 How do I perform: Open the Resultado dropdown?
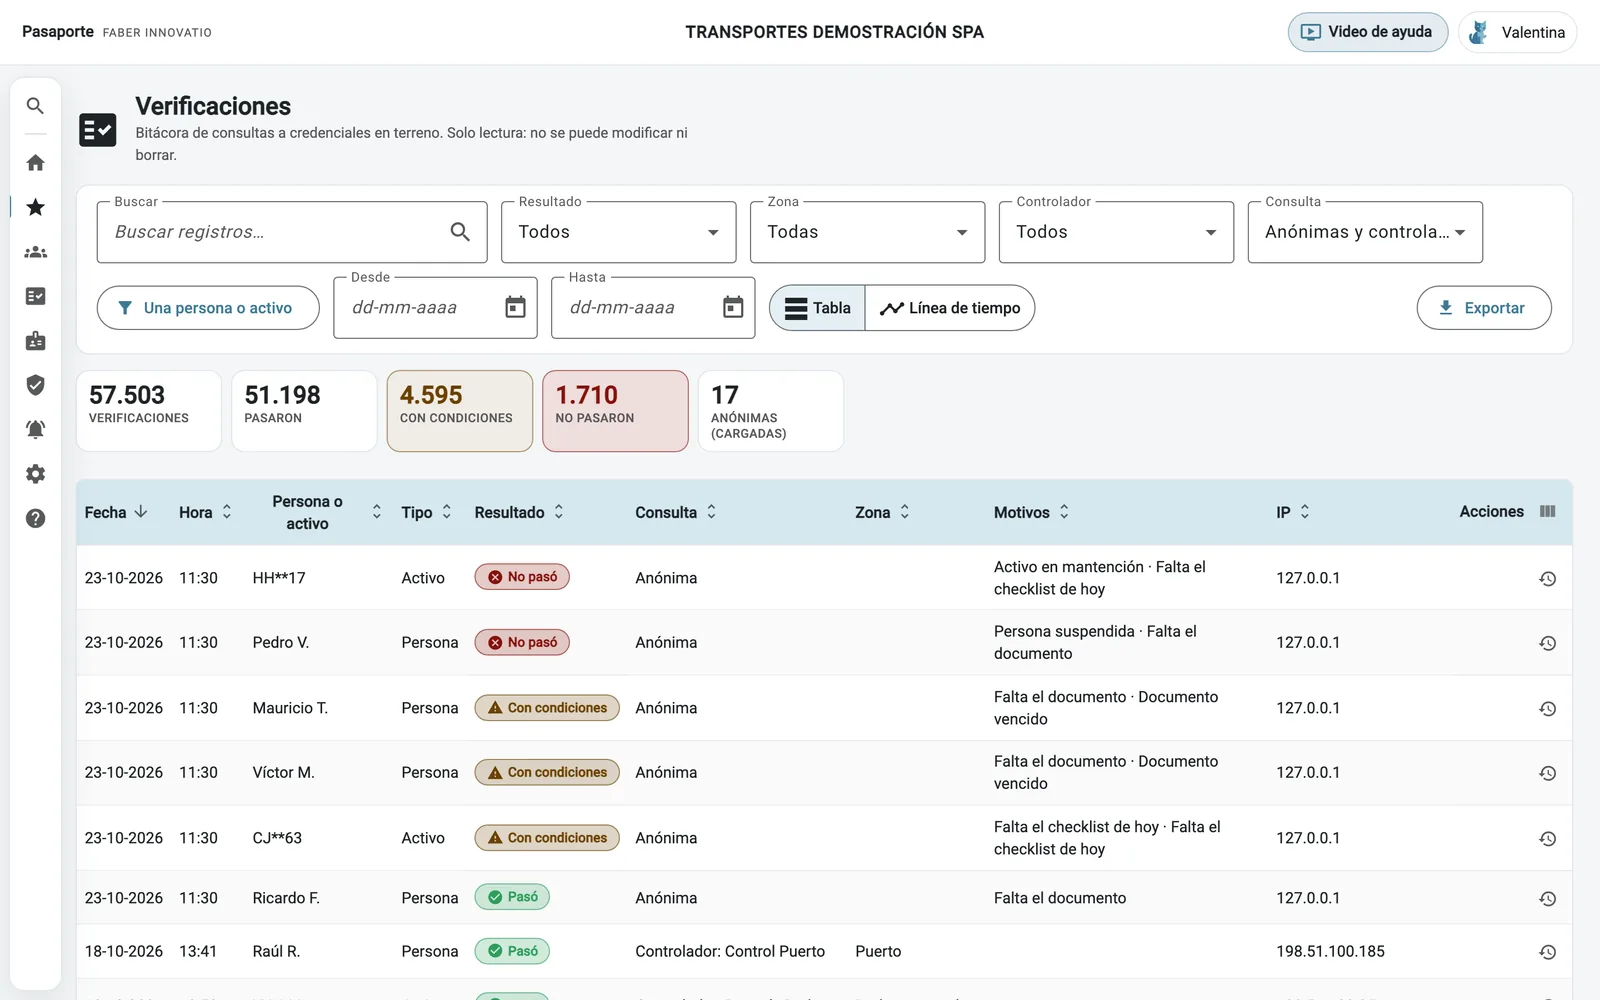[618, 232]
